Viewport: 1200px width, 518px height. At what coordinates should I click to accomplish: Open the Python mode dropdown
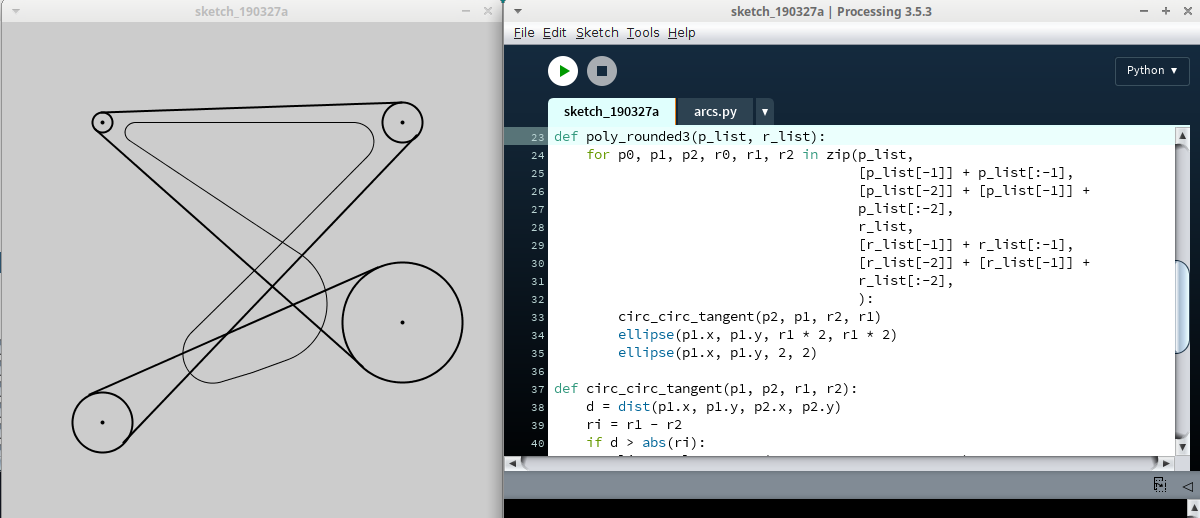pos(1152,71)
